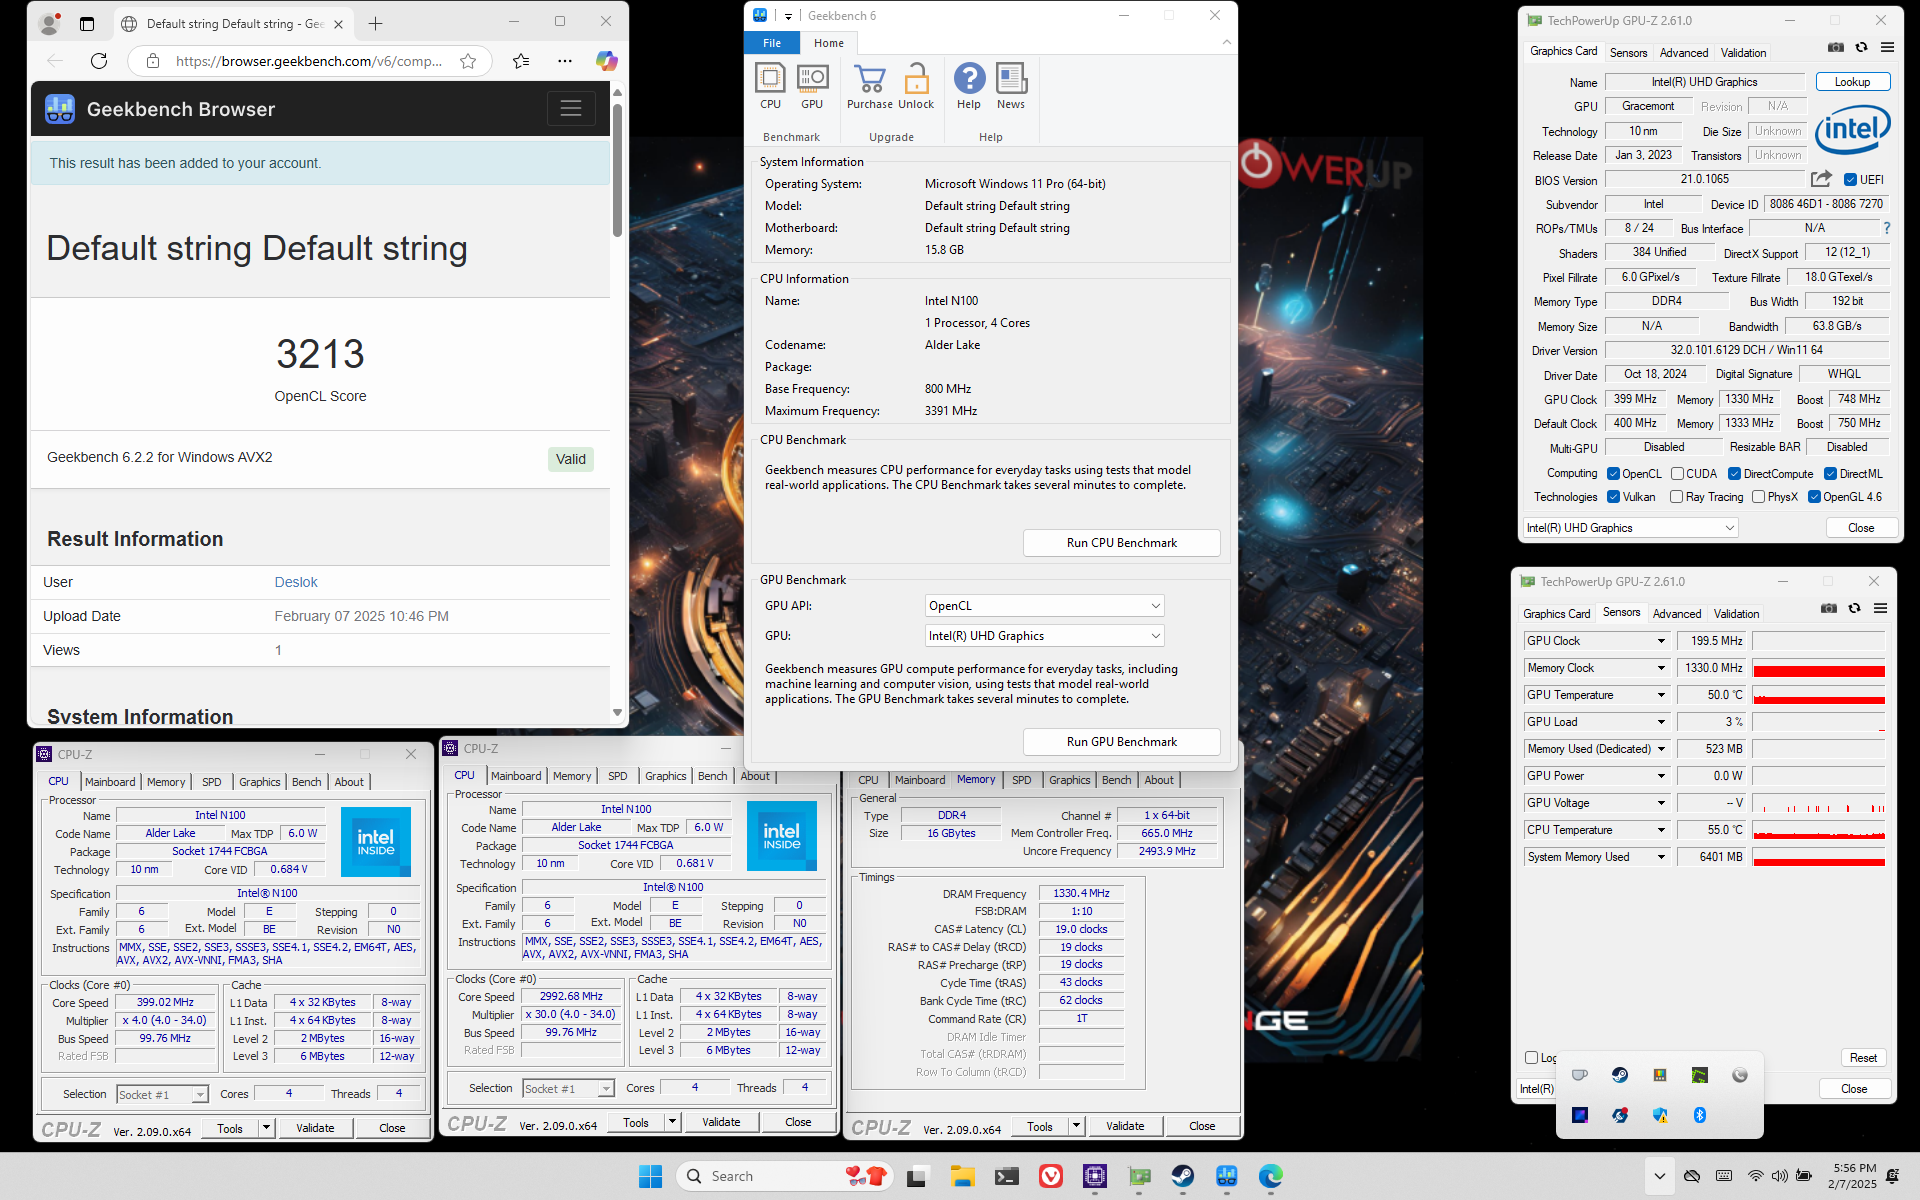Click the GPU benchmark icon in Geekbench ribbon
Viewport: 1920px width, 1200px height.
point(812,86)
